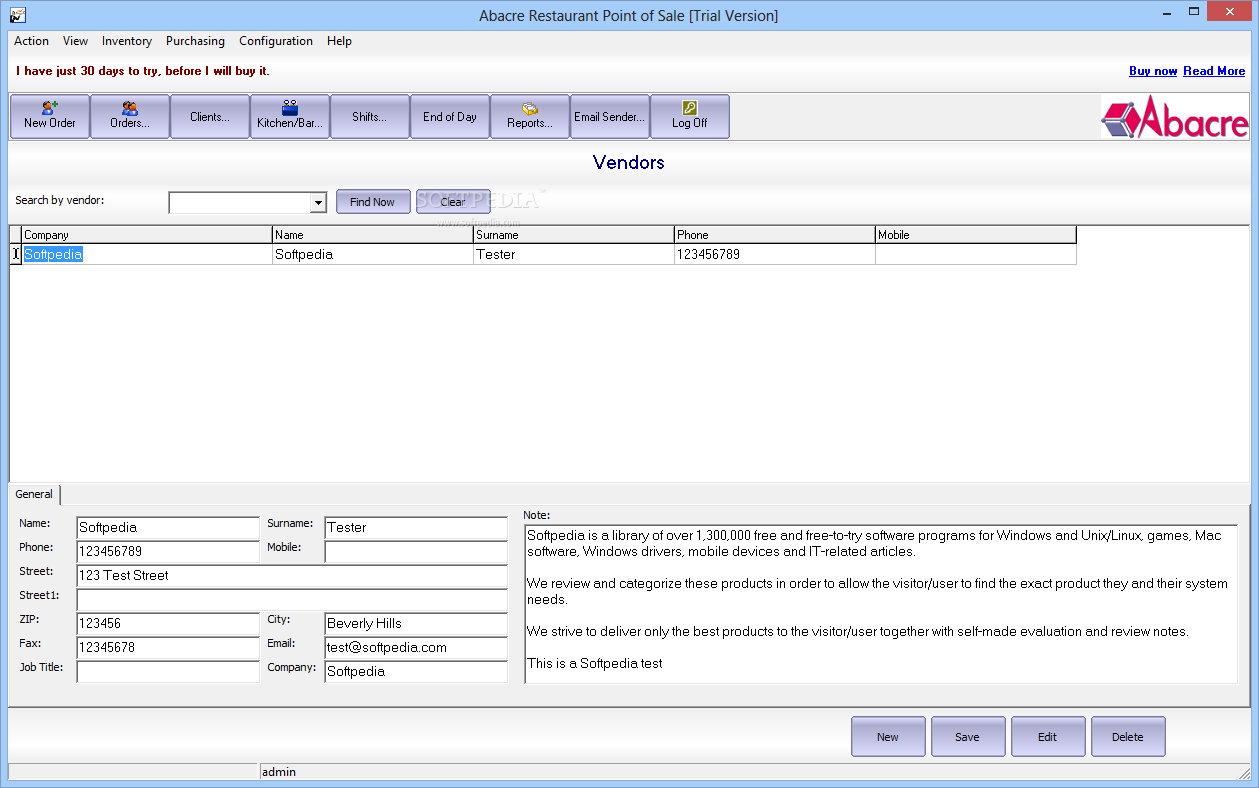
Task: Click the Name column header
Action: click(x=373, y=235)
